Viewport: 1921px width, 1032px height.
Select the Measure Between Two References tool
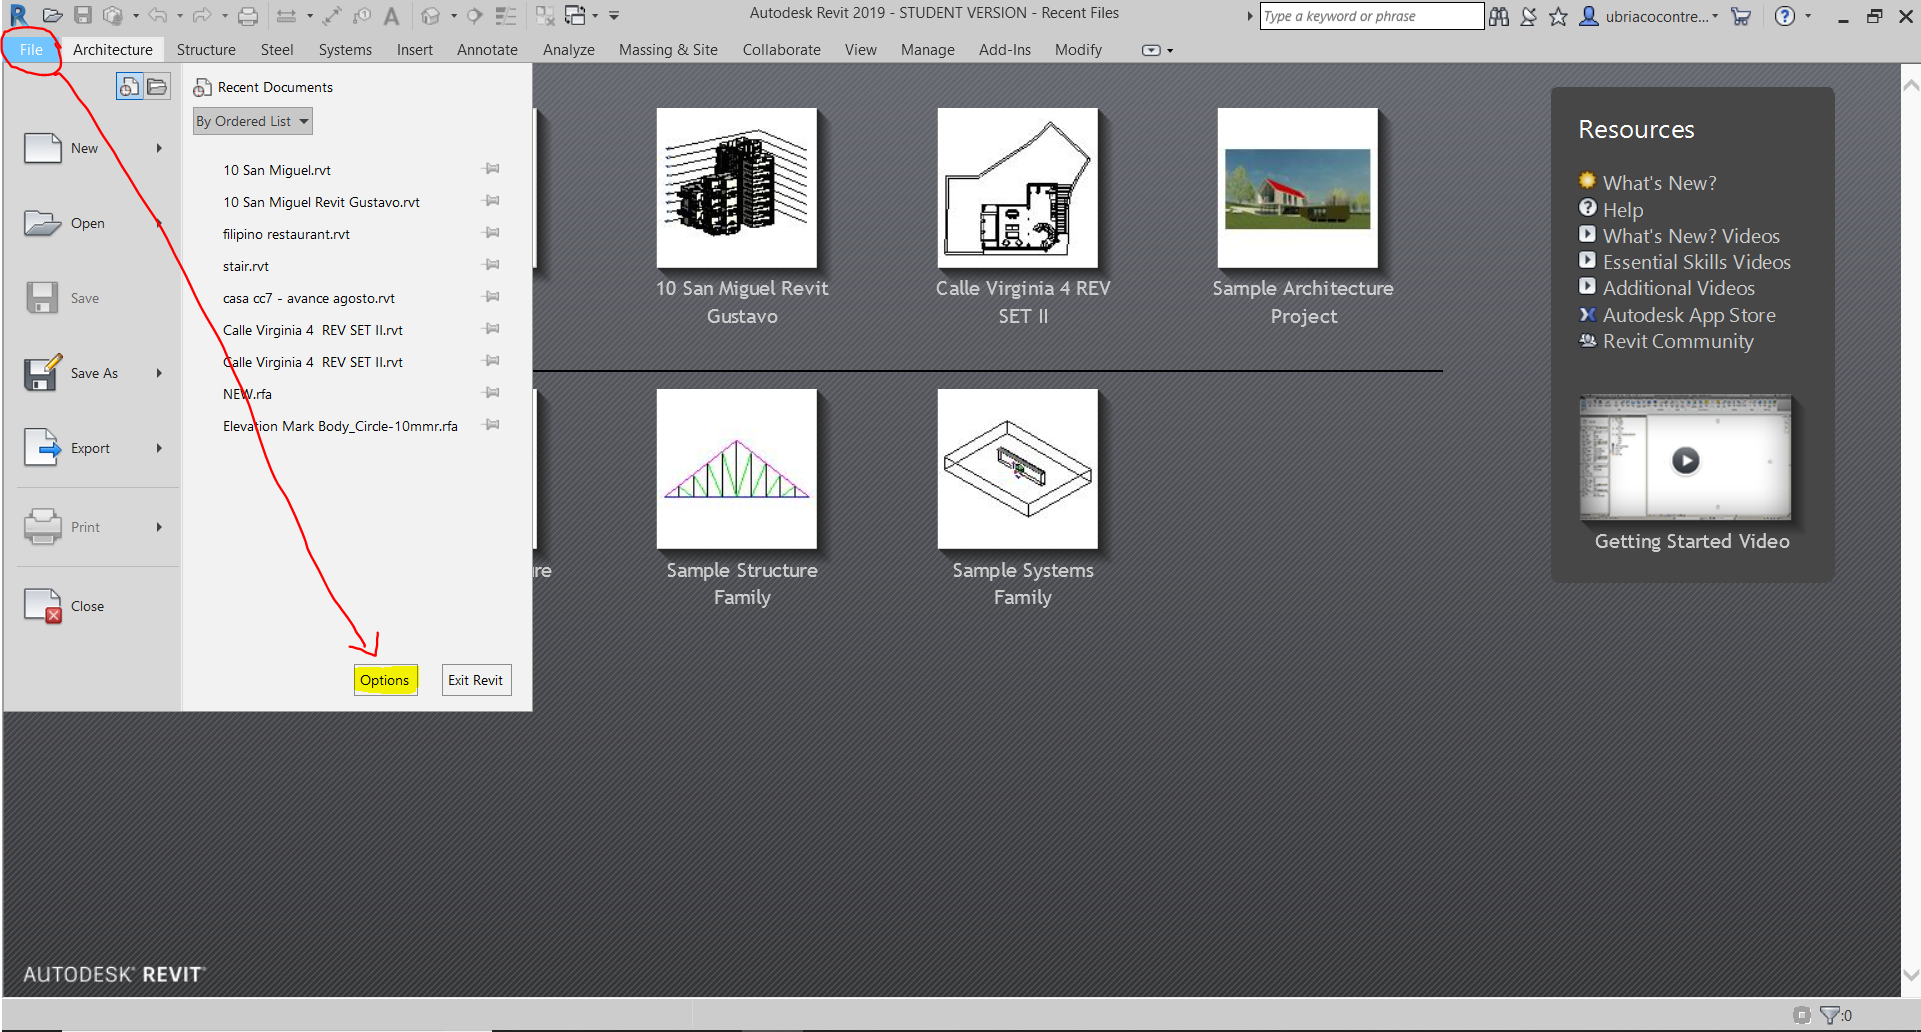tap(286, 16)
